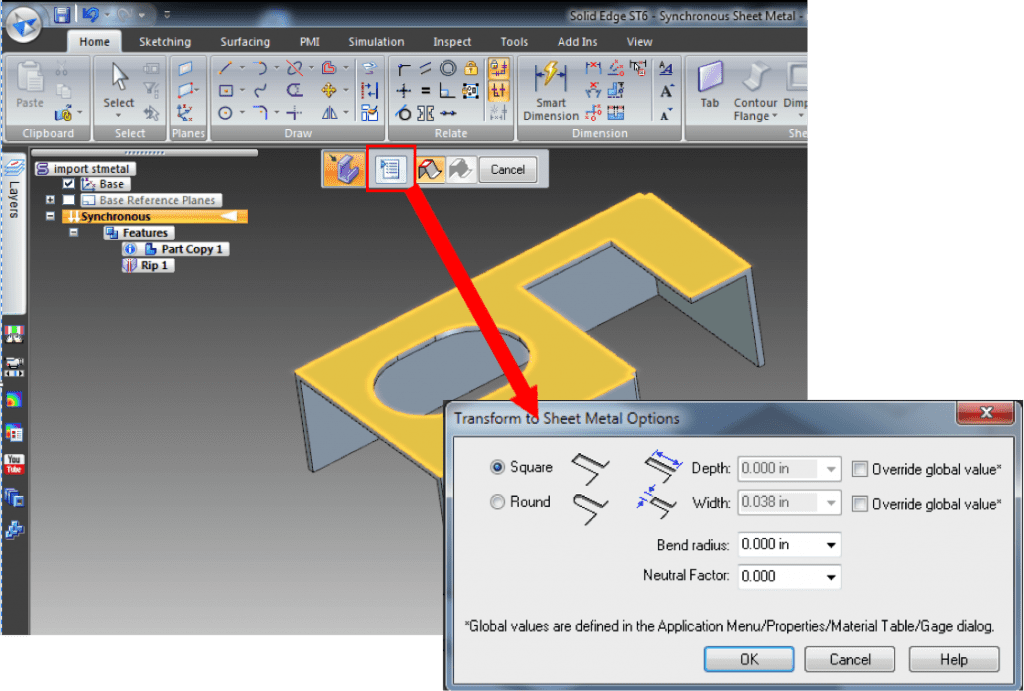Select the Square corner radio button
Image resolution: width=1024 pixels, height=691 pixels.
click(x=495, y=467)
